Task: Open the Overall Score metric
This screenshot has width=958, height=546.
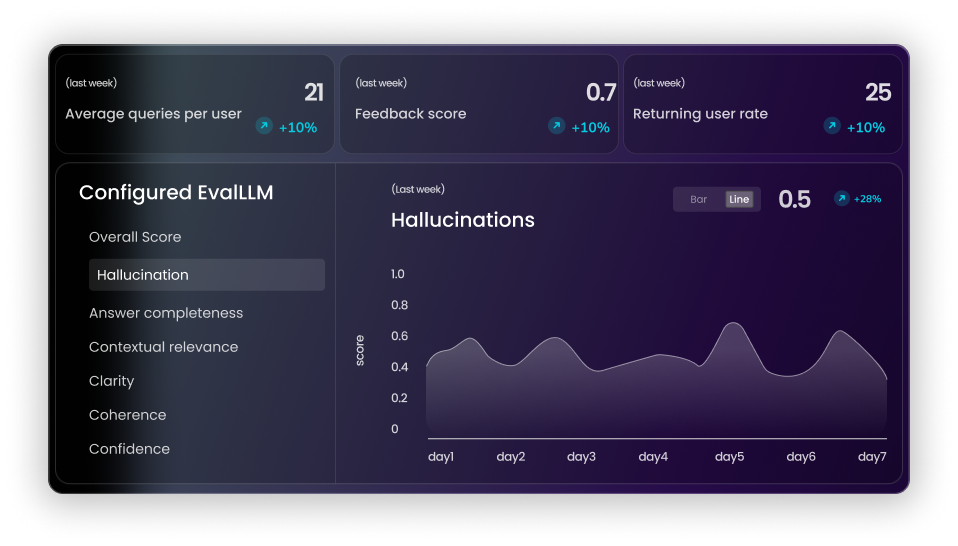Action: point(135,237)
